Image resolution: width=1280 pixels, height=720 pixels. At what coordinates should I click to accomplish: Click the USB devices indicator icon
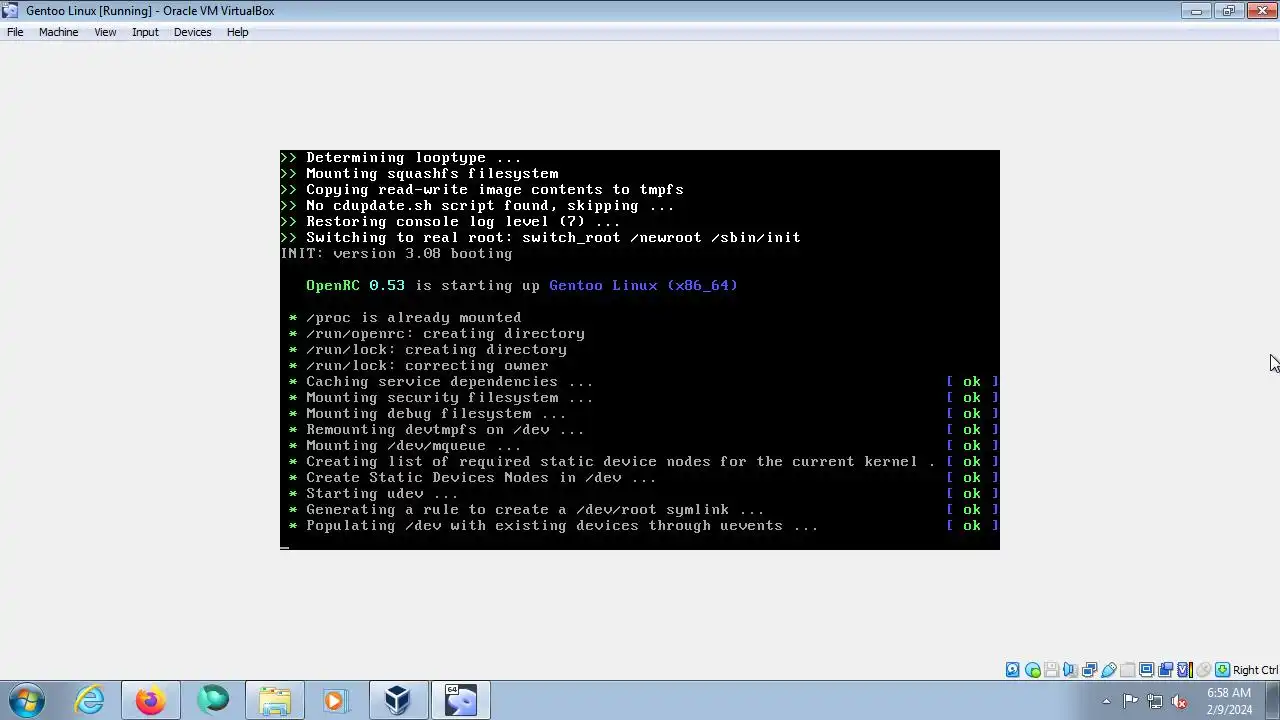point(1109,670)
